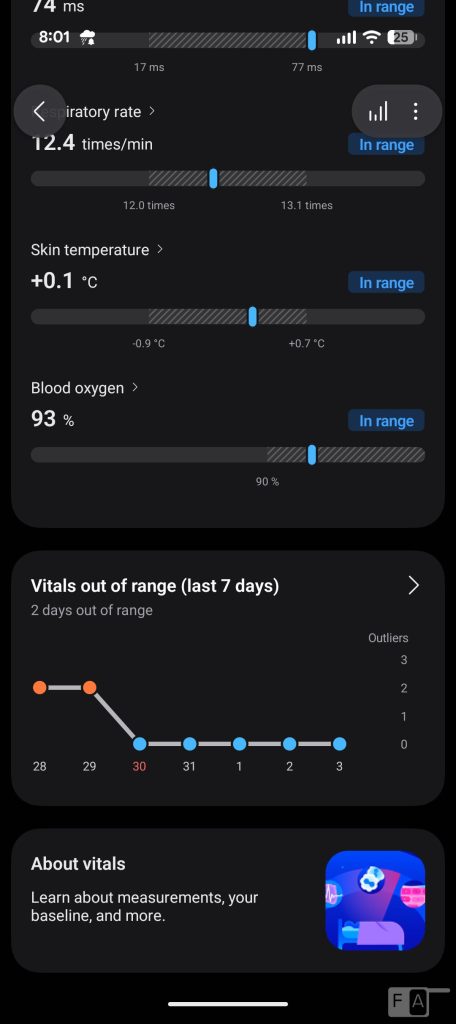Tap the Skin temperature In range badge
Viewport: 456px width, 1024px height.
pyautogui.click(x=386, y=283)
